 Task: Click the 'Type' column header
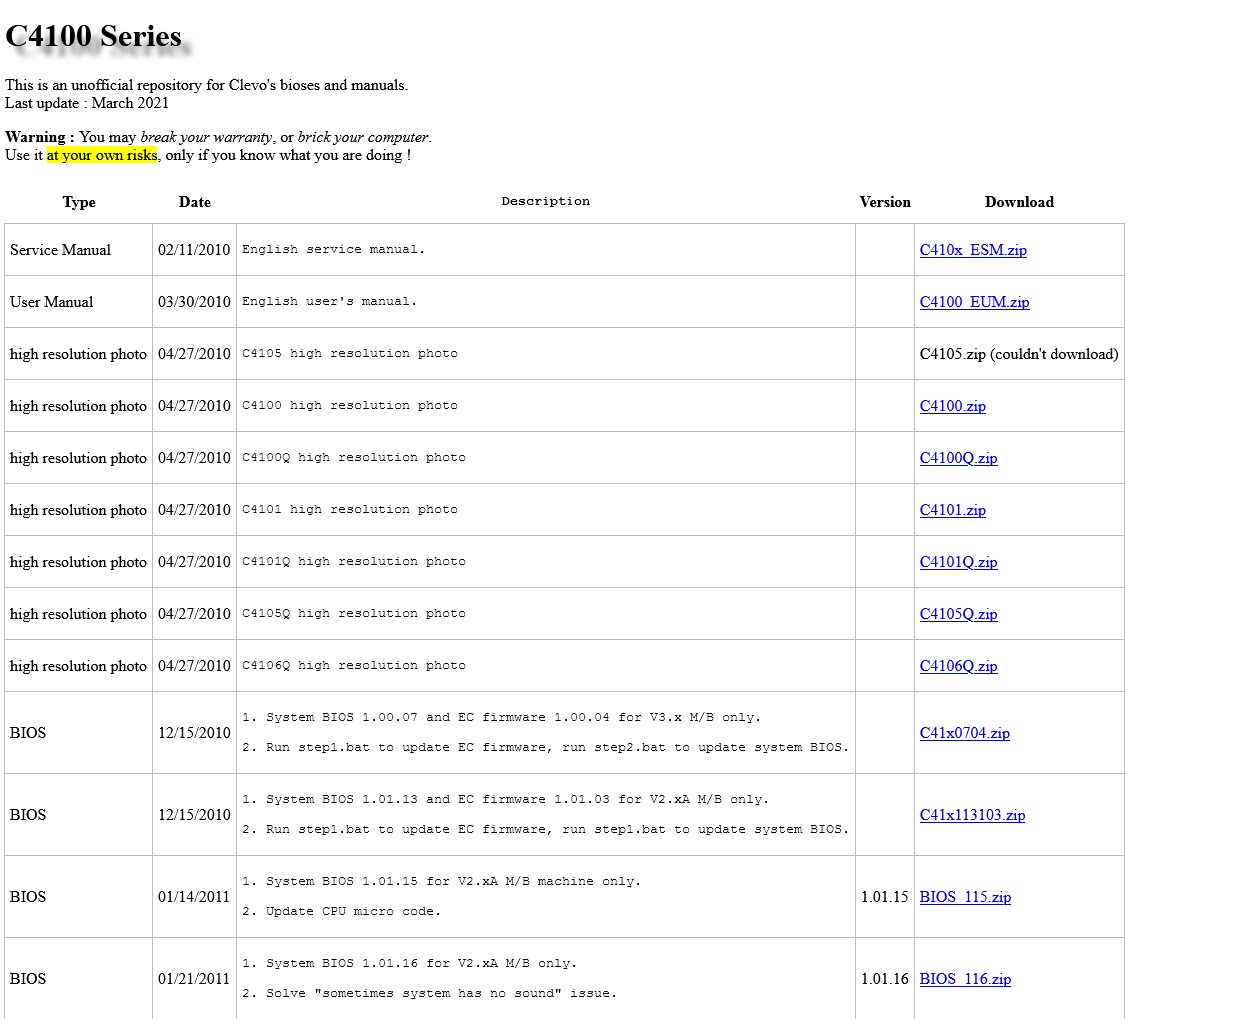pyautogui.click(x=79, y=202)
